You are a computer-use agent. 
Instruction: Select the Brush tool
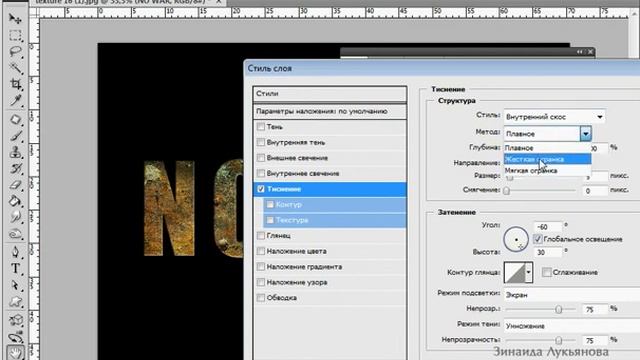coord(15,136)
